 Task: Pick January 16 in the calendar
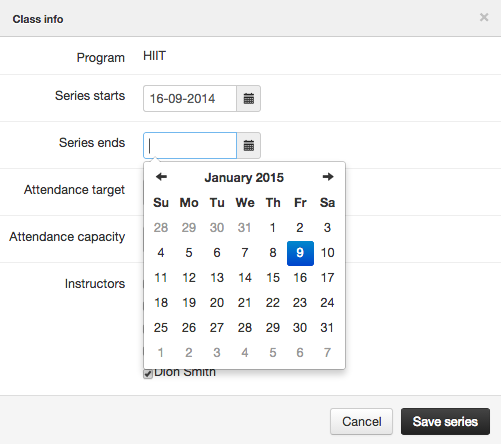tap(300, 278)
